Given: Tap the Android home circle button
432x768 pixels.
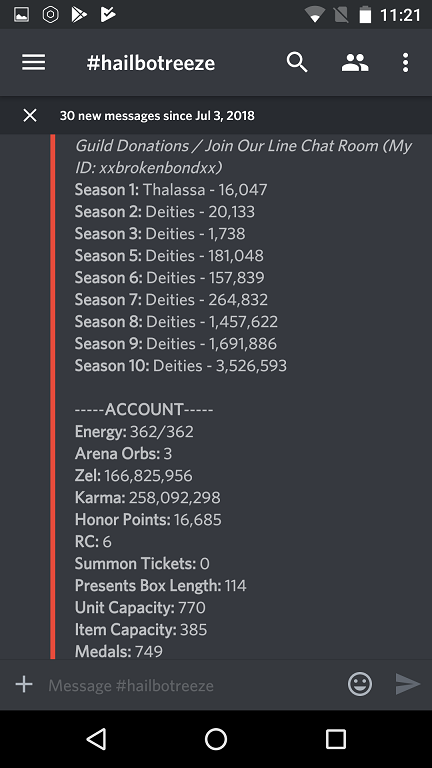Looking at the screenshot, I should point(216,739).
